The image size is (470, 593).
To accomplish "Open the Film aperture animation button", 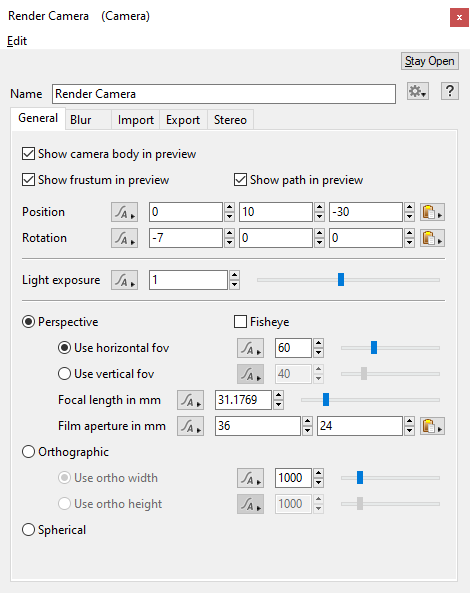I will coord(191,426).
